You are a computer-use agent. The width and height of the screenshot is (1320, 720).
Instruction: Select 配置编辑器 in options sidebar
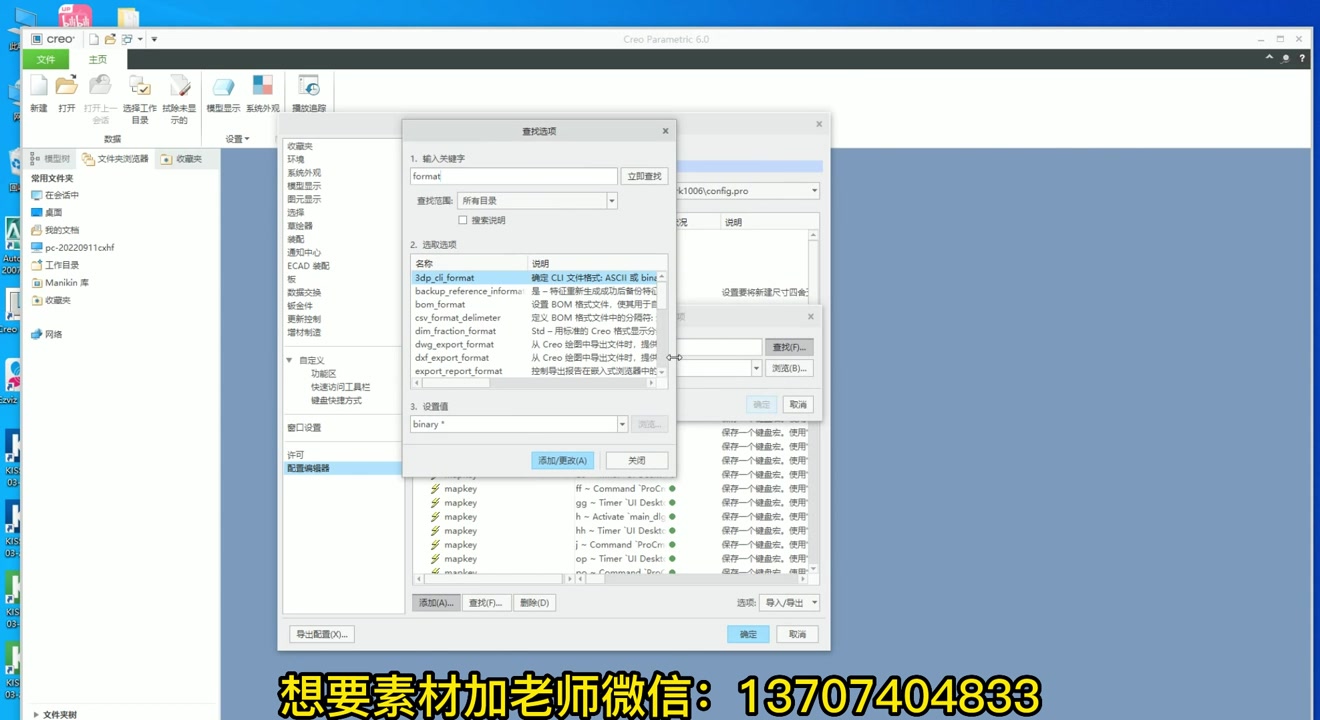click(x=342, y=468)
